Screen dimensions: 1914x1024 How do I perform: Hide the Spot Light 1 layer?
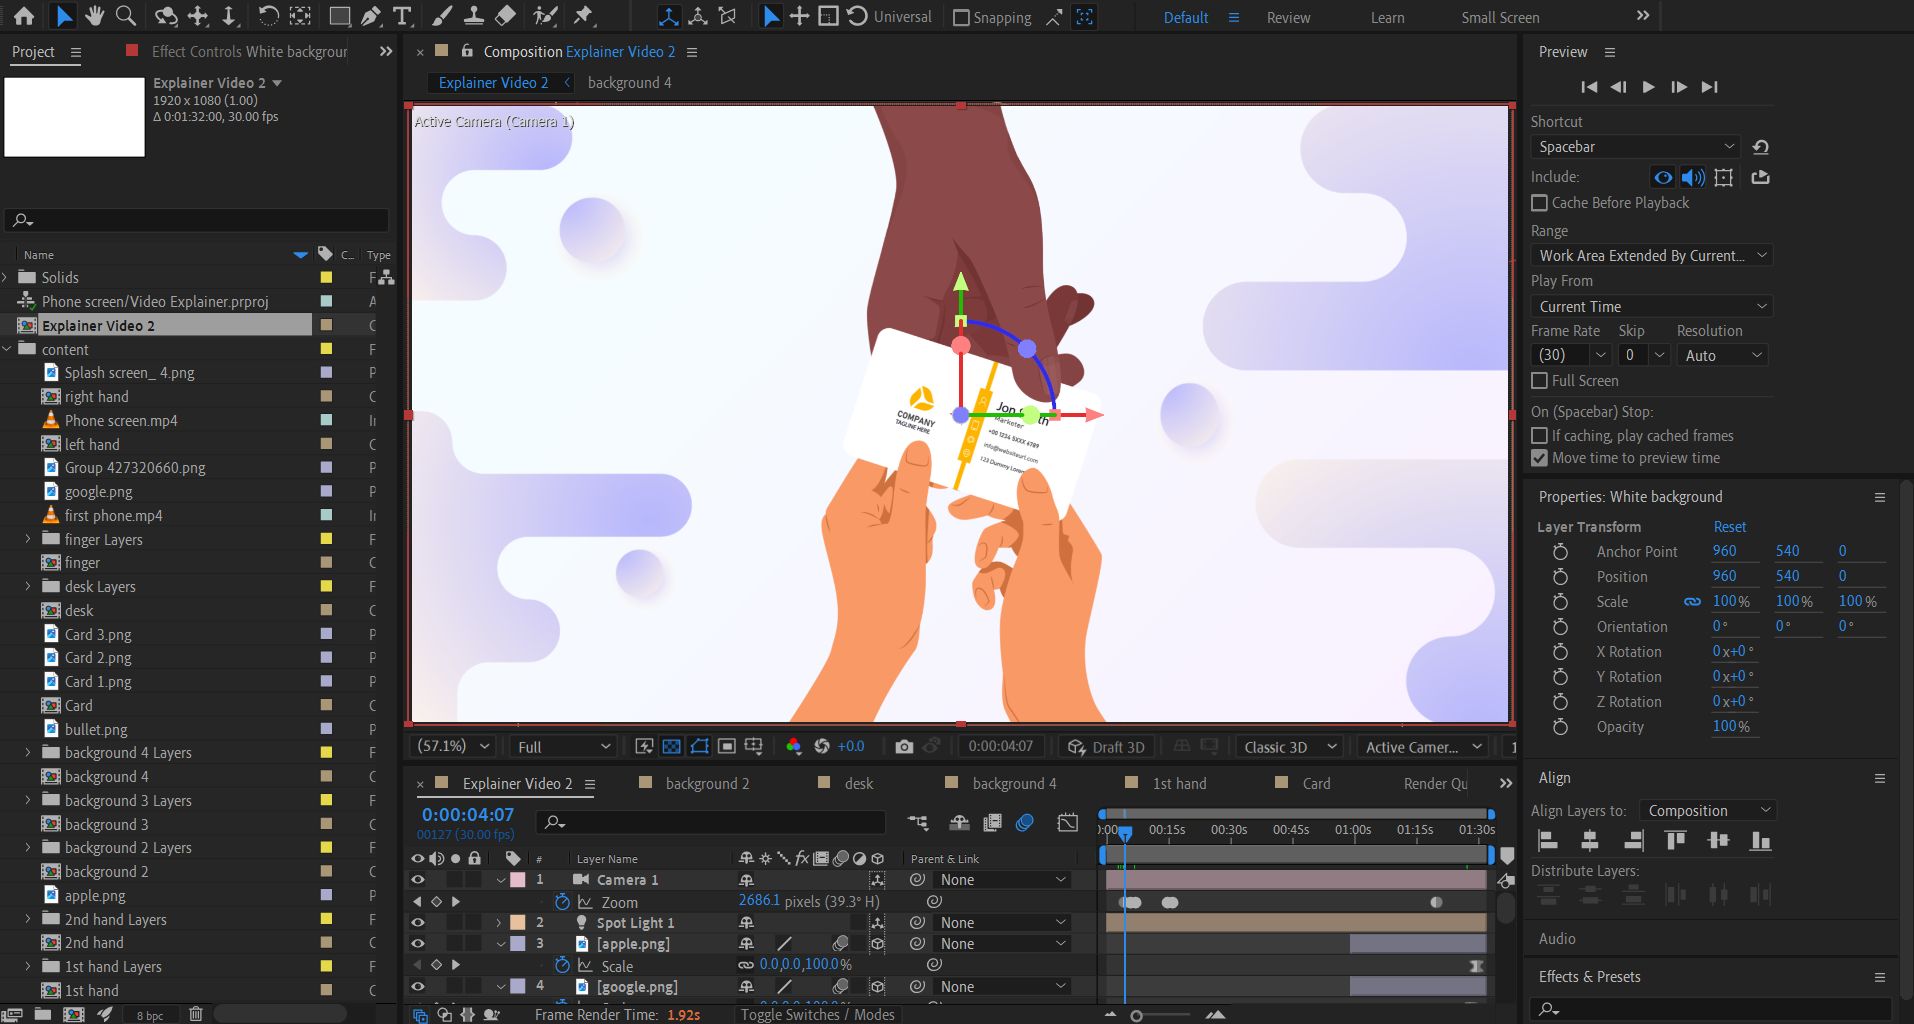[418, 923]
